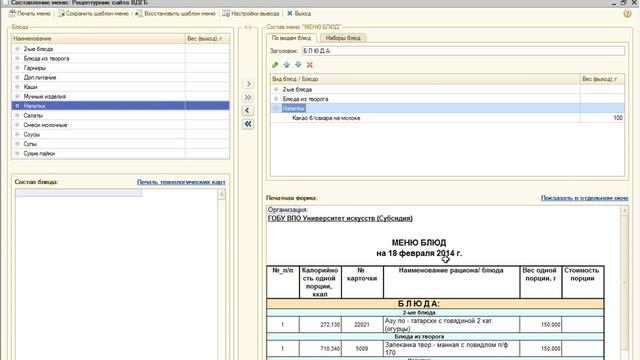
Task: Click the Состав блюда scrollbar up arrow
Action: pos(222,194)
